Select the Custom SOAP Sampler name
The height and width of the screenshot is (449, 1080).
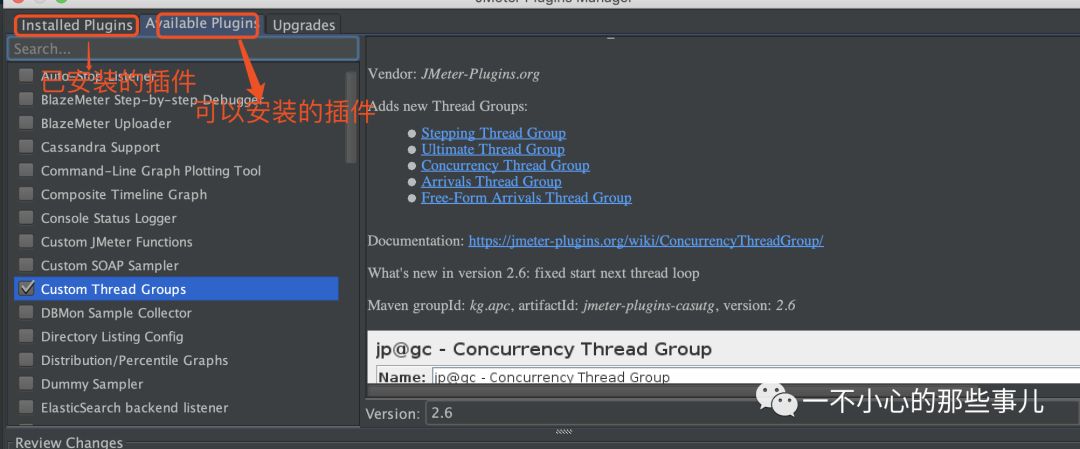coord(110,266)
